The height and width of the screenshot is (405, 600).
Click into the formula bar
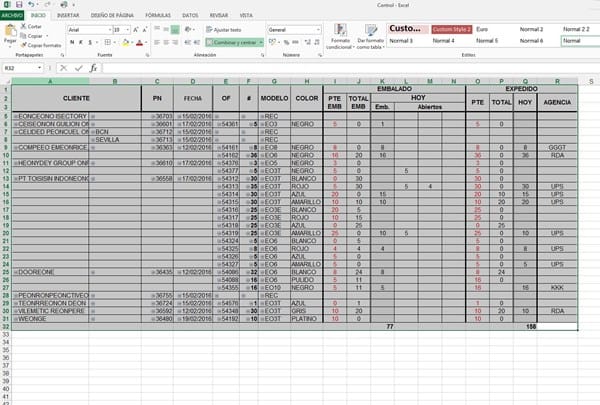pos(350,68)
